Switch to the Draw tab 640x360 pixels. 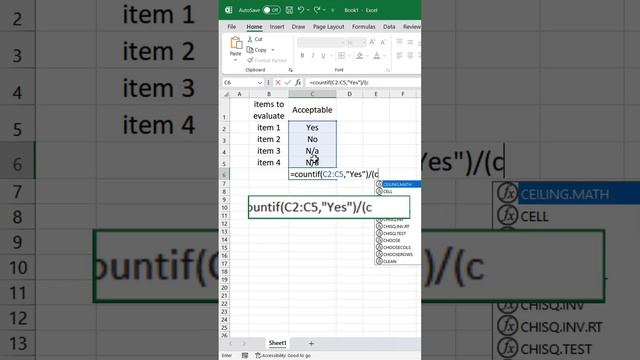pos(298,27)
